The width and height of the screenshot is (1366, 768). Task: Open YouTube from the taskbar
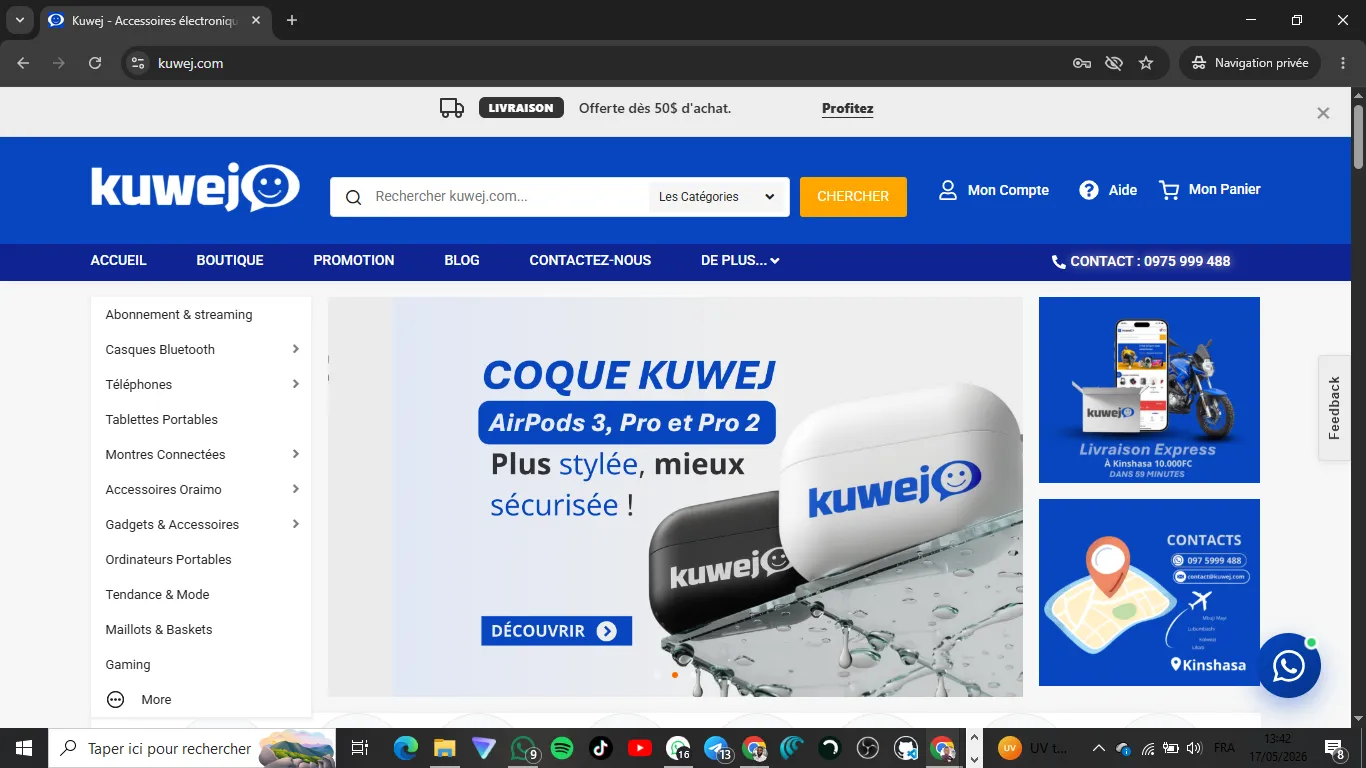click(640, 748)
